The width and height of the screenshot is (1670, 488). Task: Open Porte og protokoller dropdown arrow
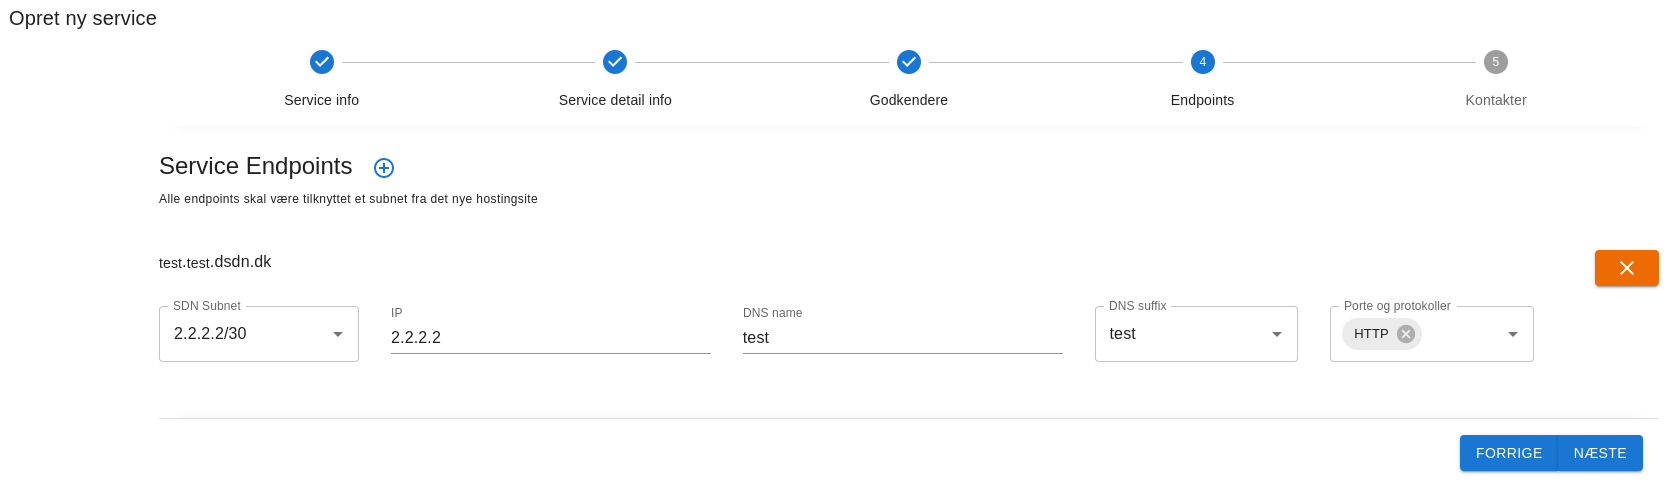tap(1512, 334)
